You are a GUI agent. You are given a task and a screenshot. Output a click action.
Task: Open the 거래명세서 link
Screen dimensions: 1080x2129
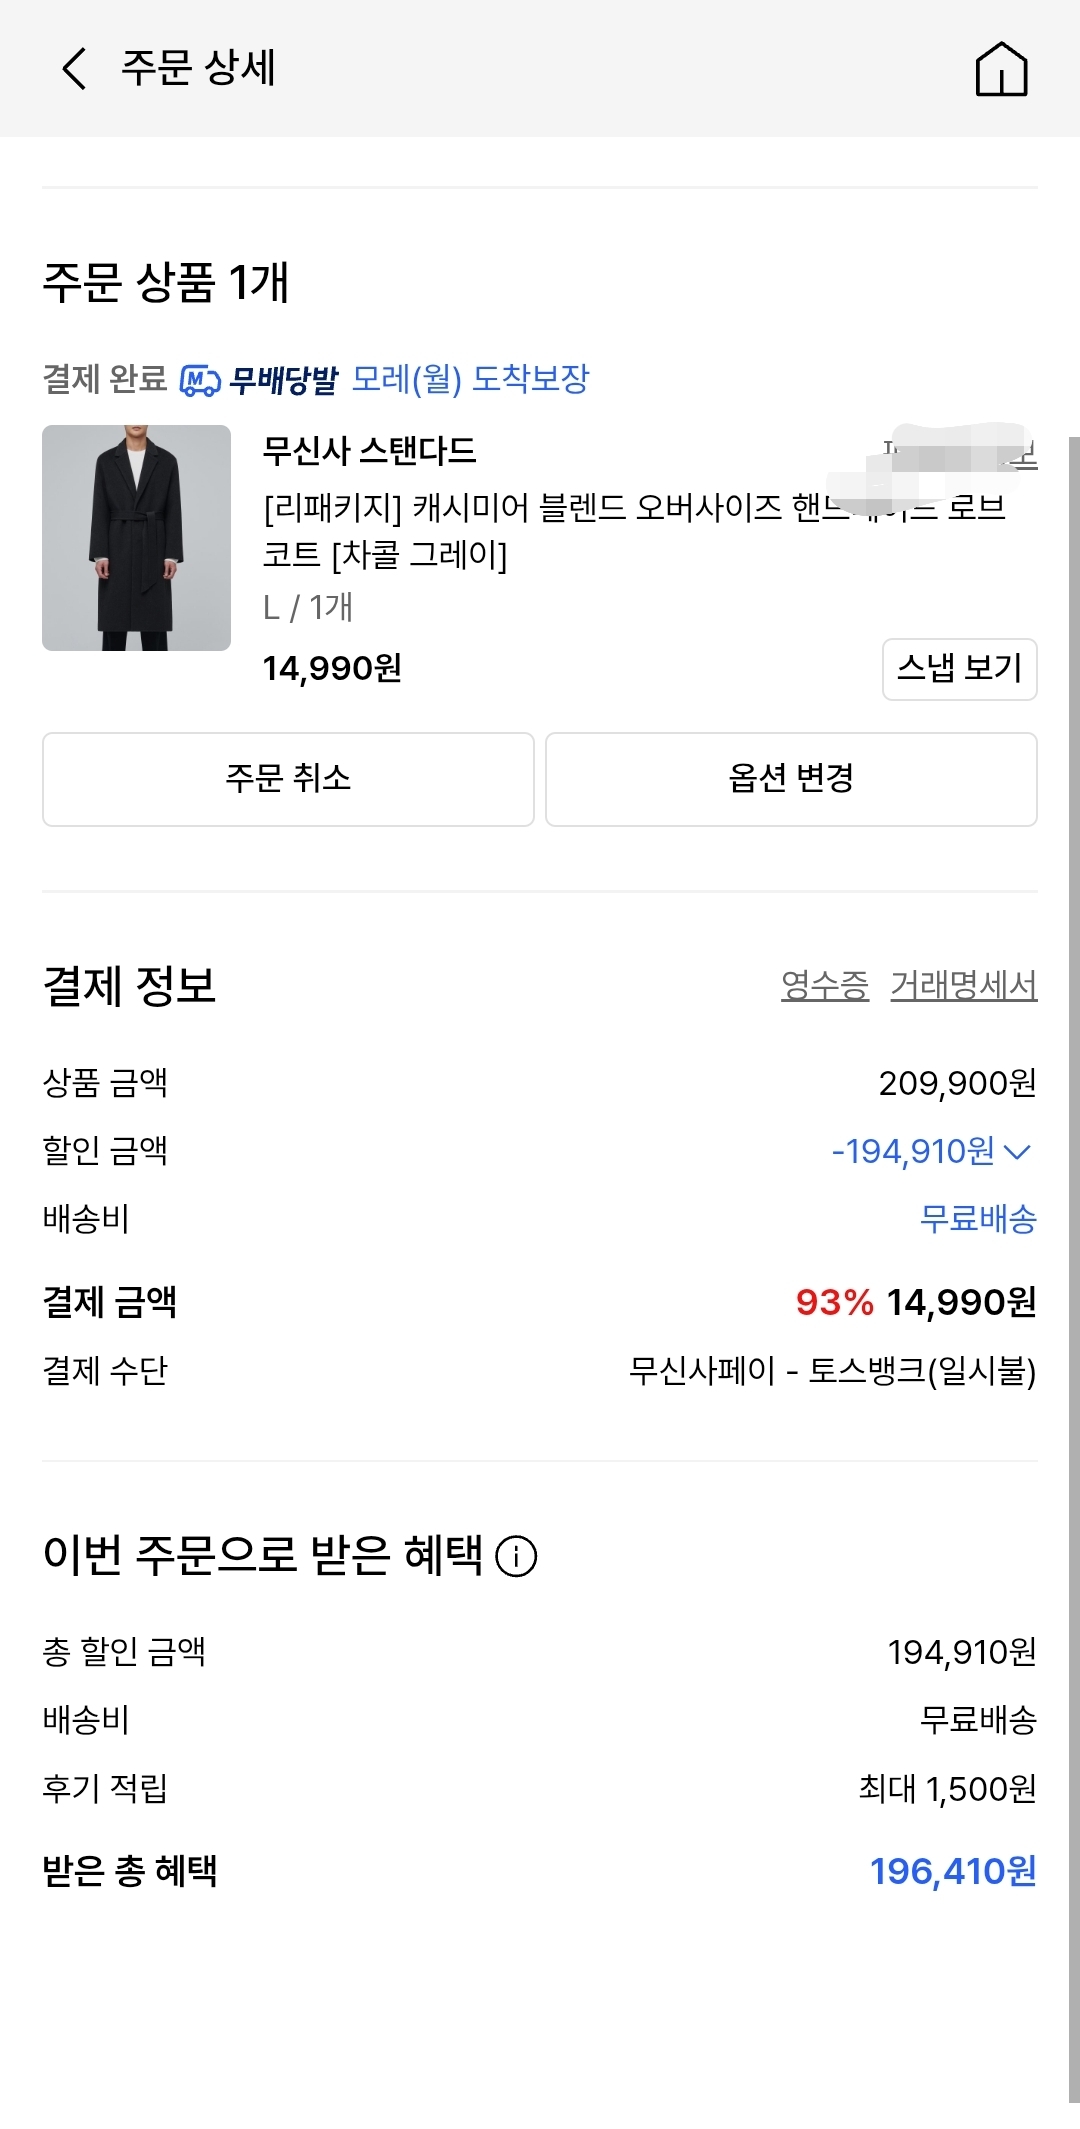[963, 986]
